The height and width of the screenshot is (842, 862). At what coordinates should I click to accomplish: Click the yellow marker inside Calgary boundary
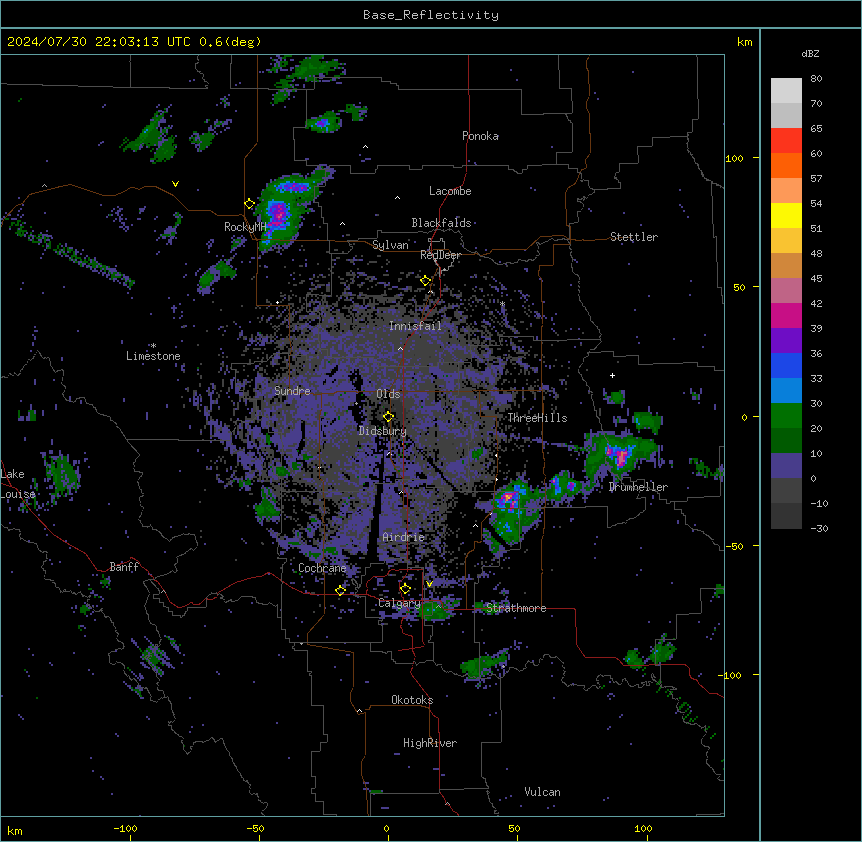(405, 589)
